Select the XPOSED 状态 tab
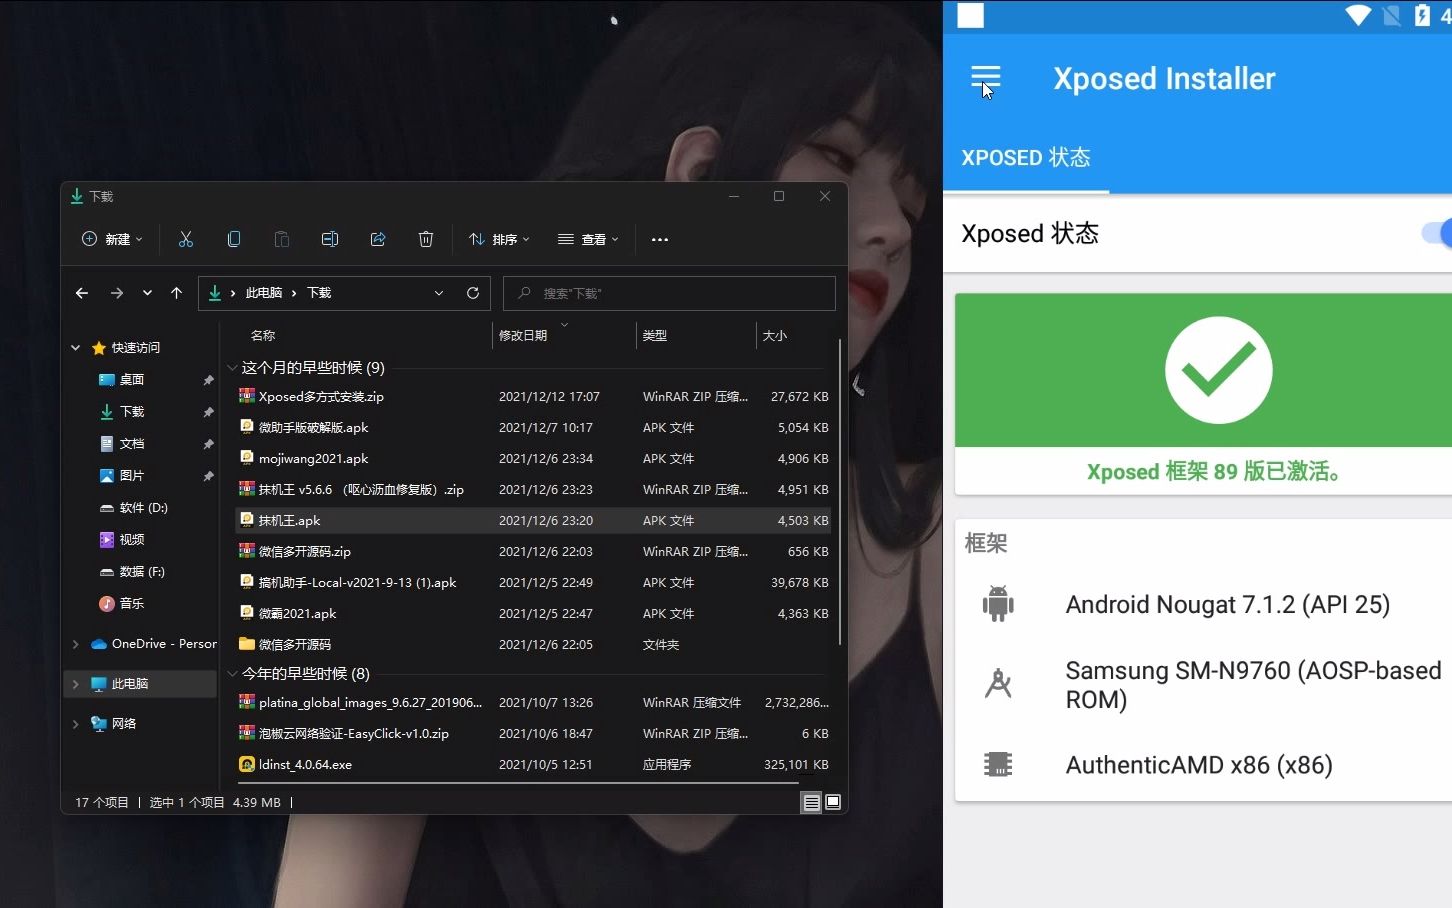 (1026, 158)
